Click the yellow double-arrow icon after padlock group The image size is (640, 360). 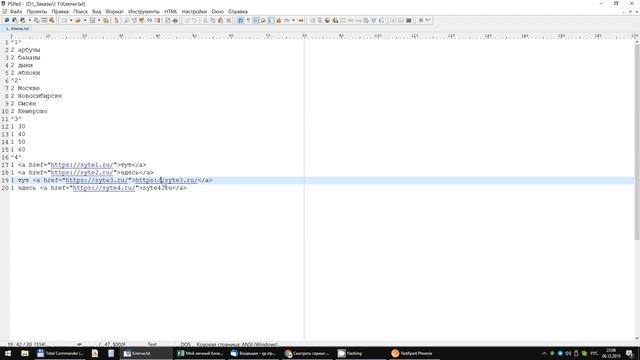coord(301,20)
